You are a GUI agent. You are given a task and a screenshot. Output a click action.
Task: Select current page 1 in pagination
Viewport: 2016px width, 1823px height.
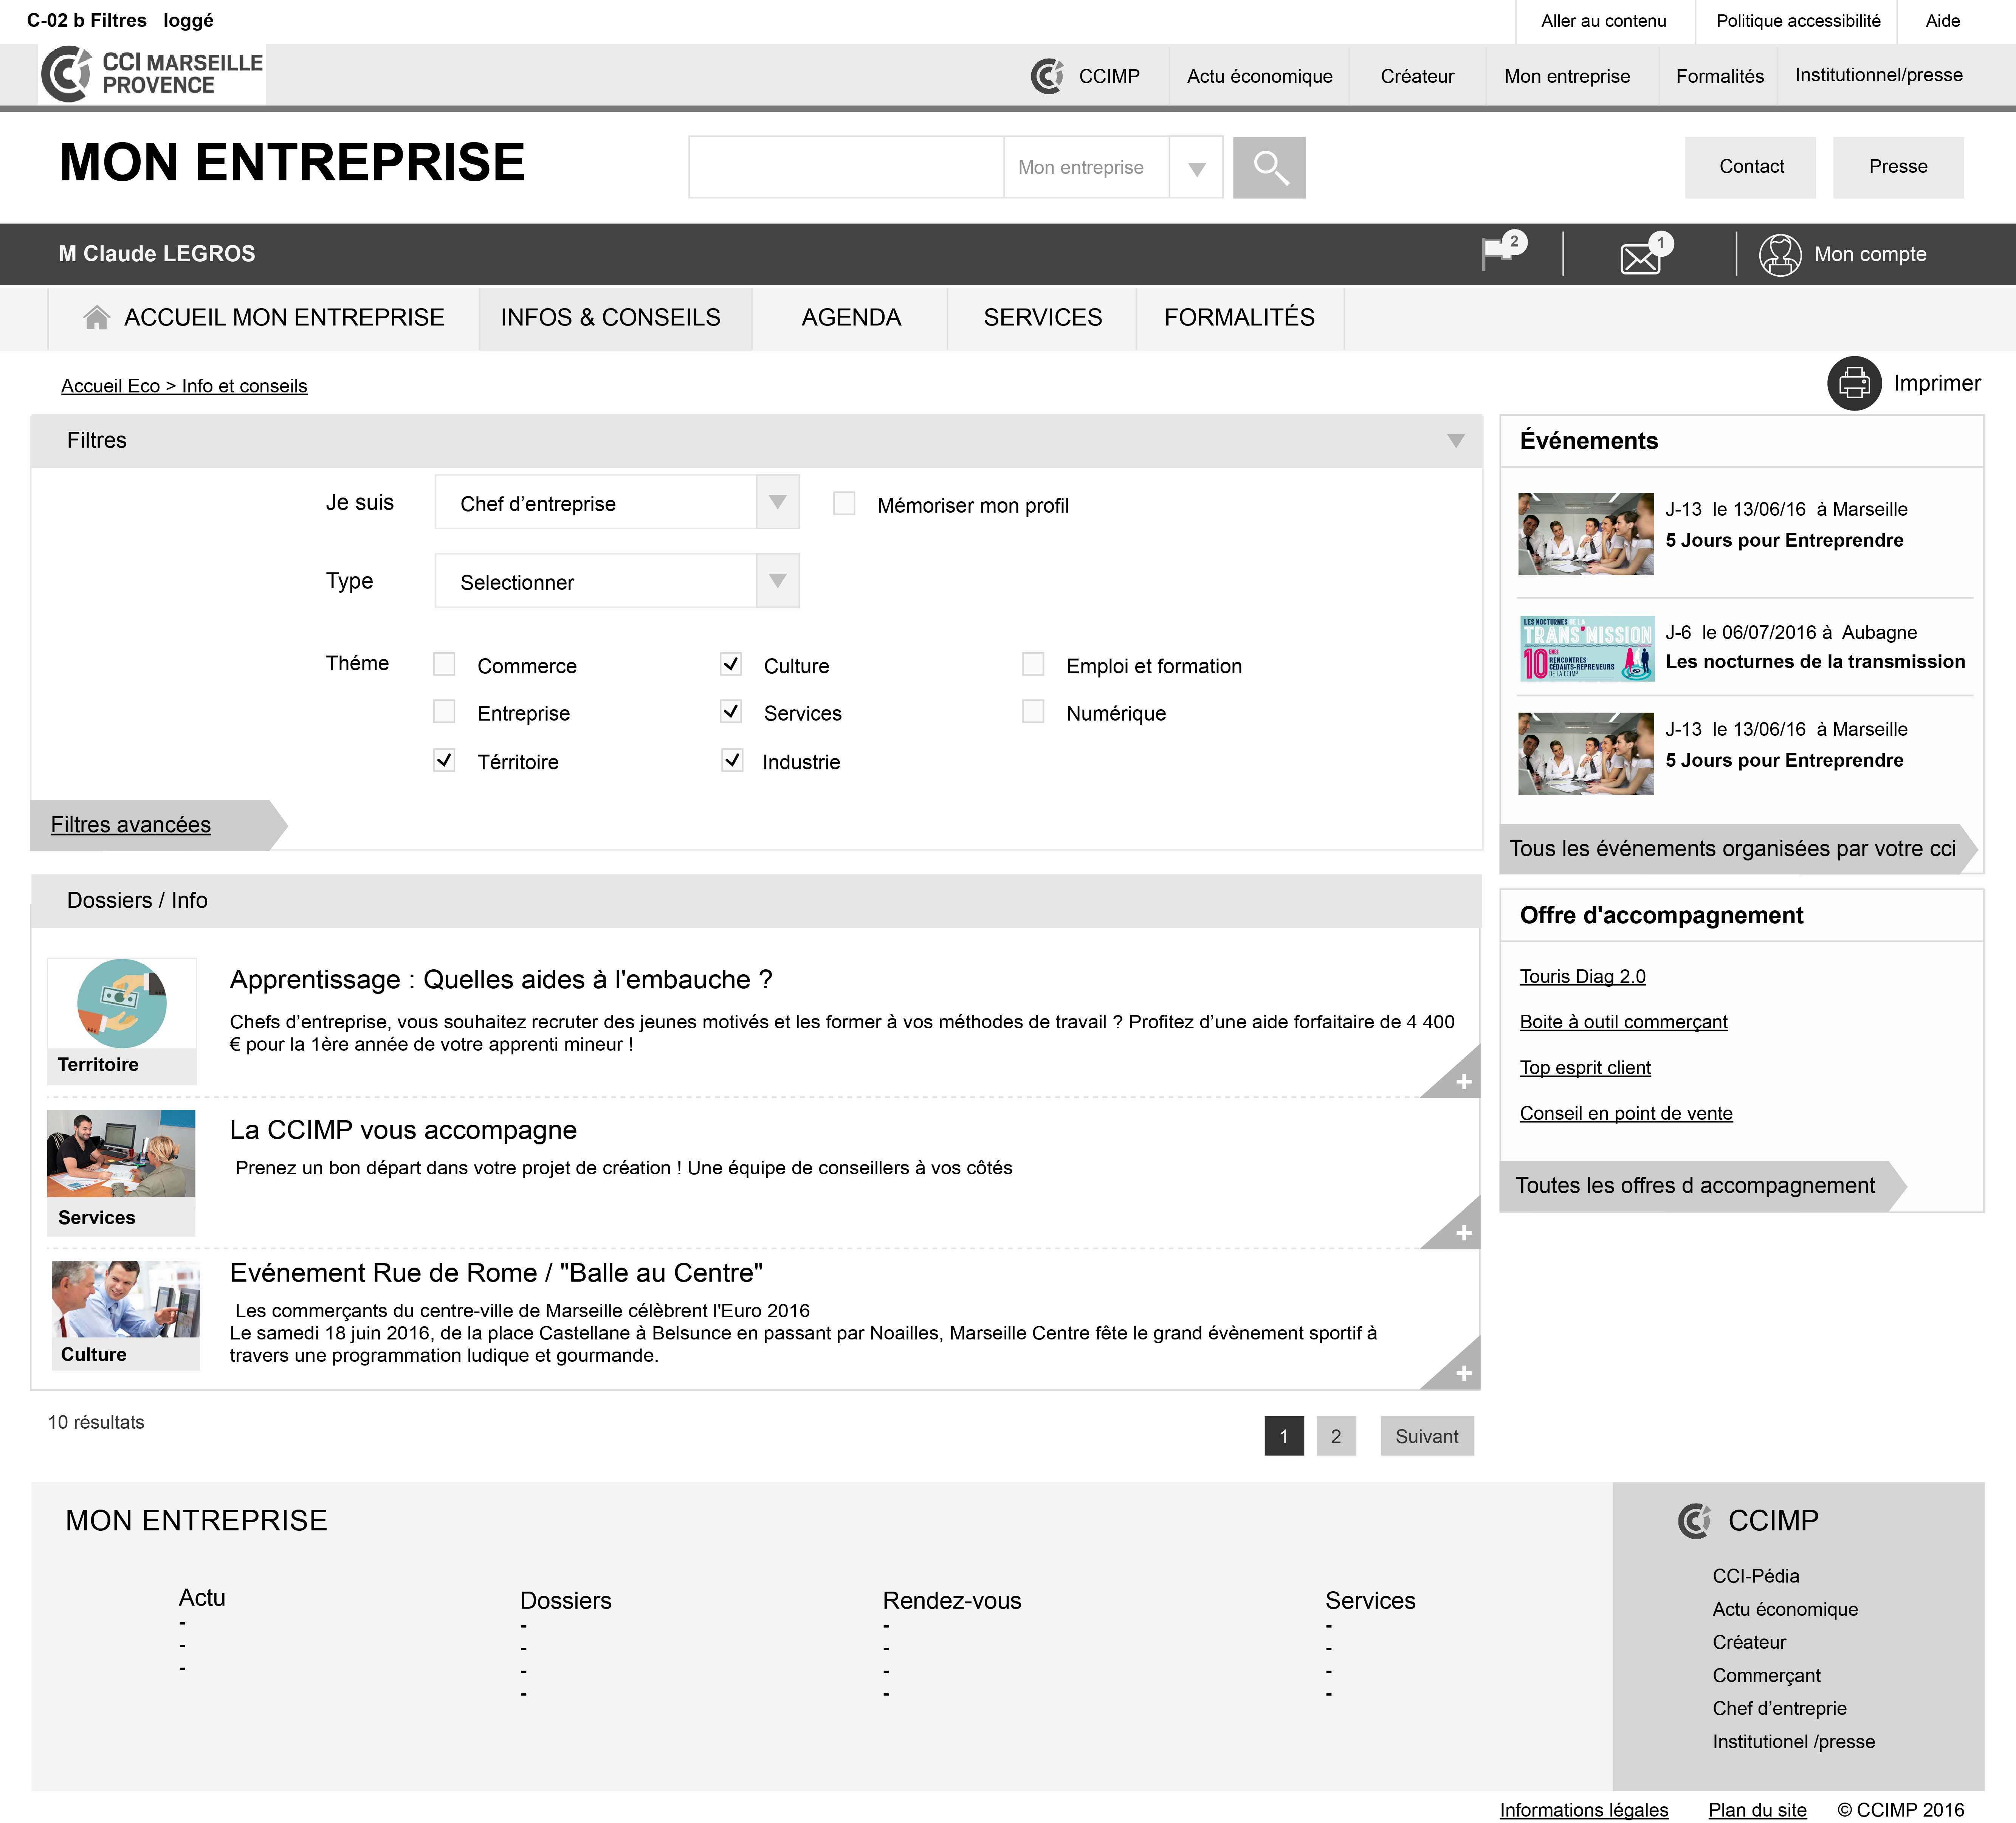click(x=1284, y=1436)
